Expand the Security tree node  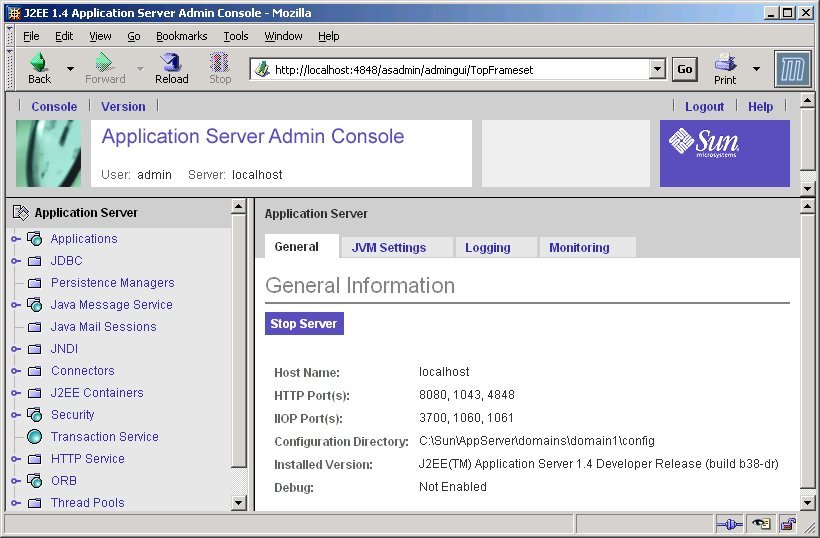[16, 415]
